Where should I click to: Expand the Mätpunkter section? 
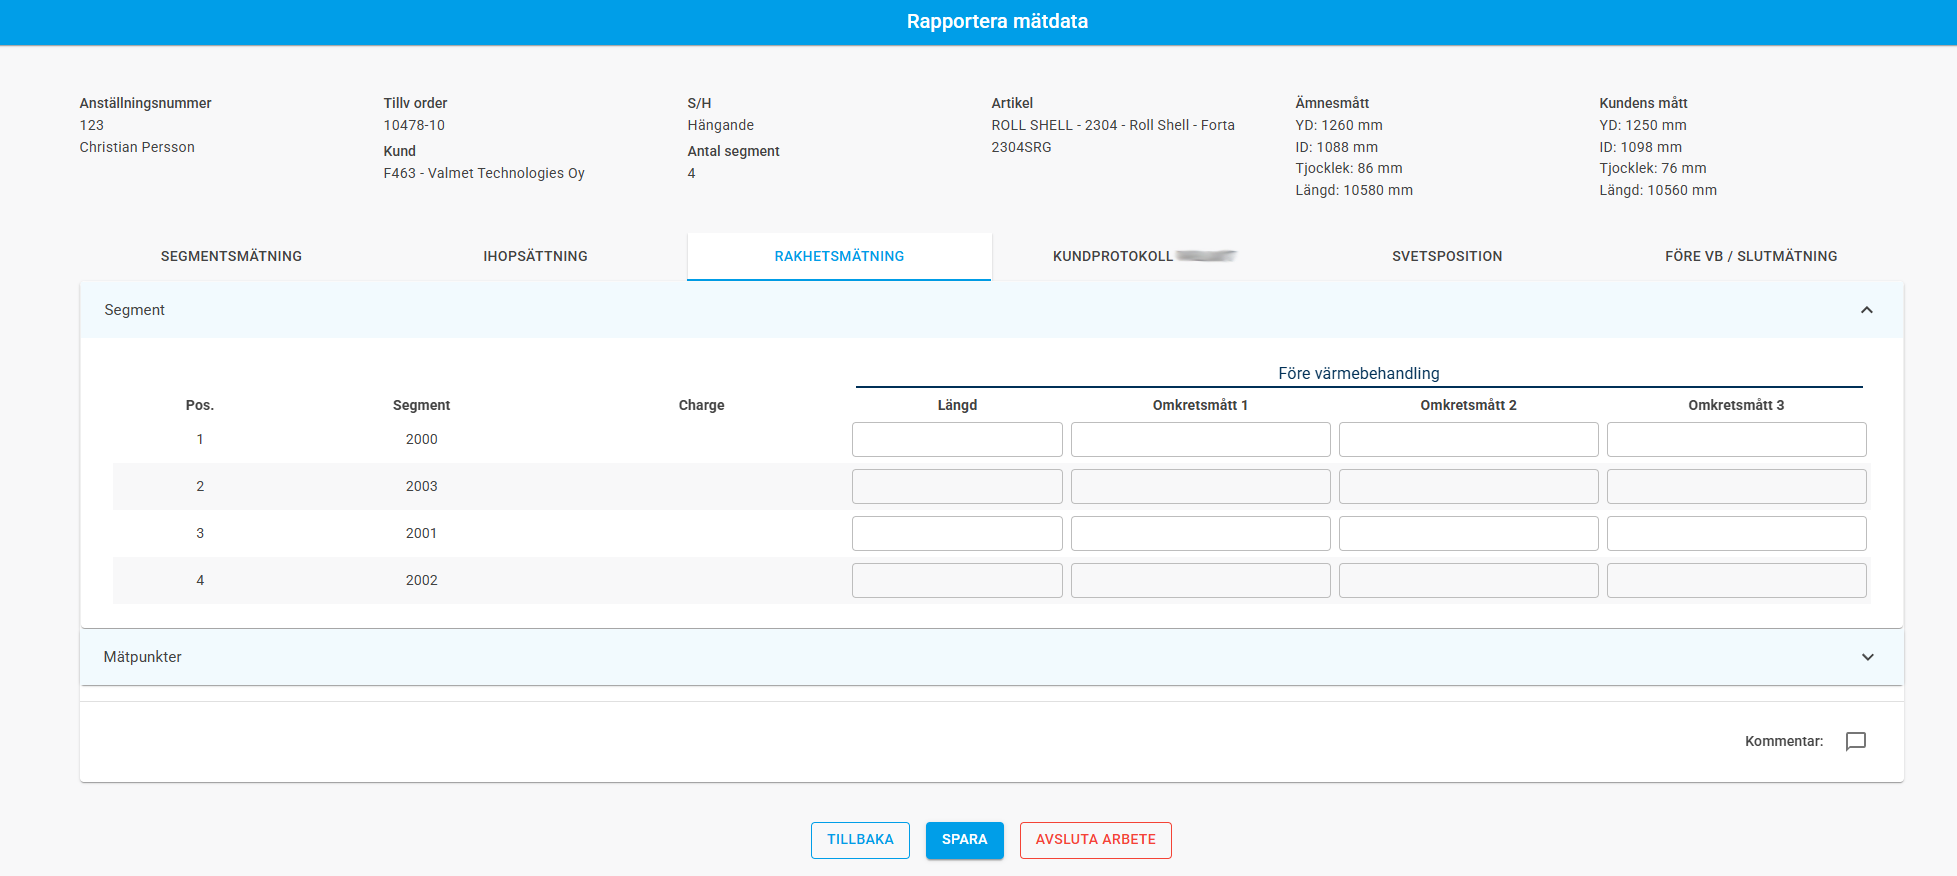1866,657
